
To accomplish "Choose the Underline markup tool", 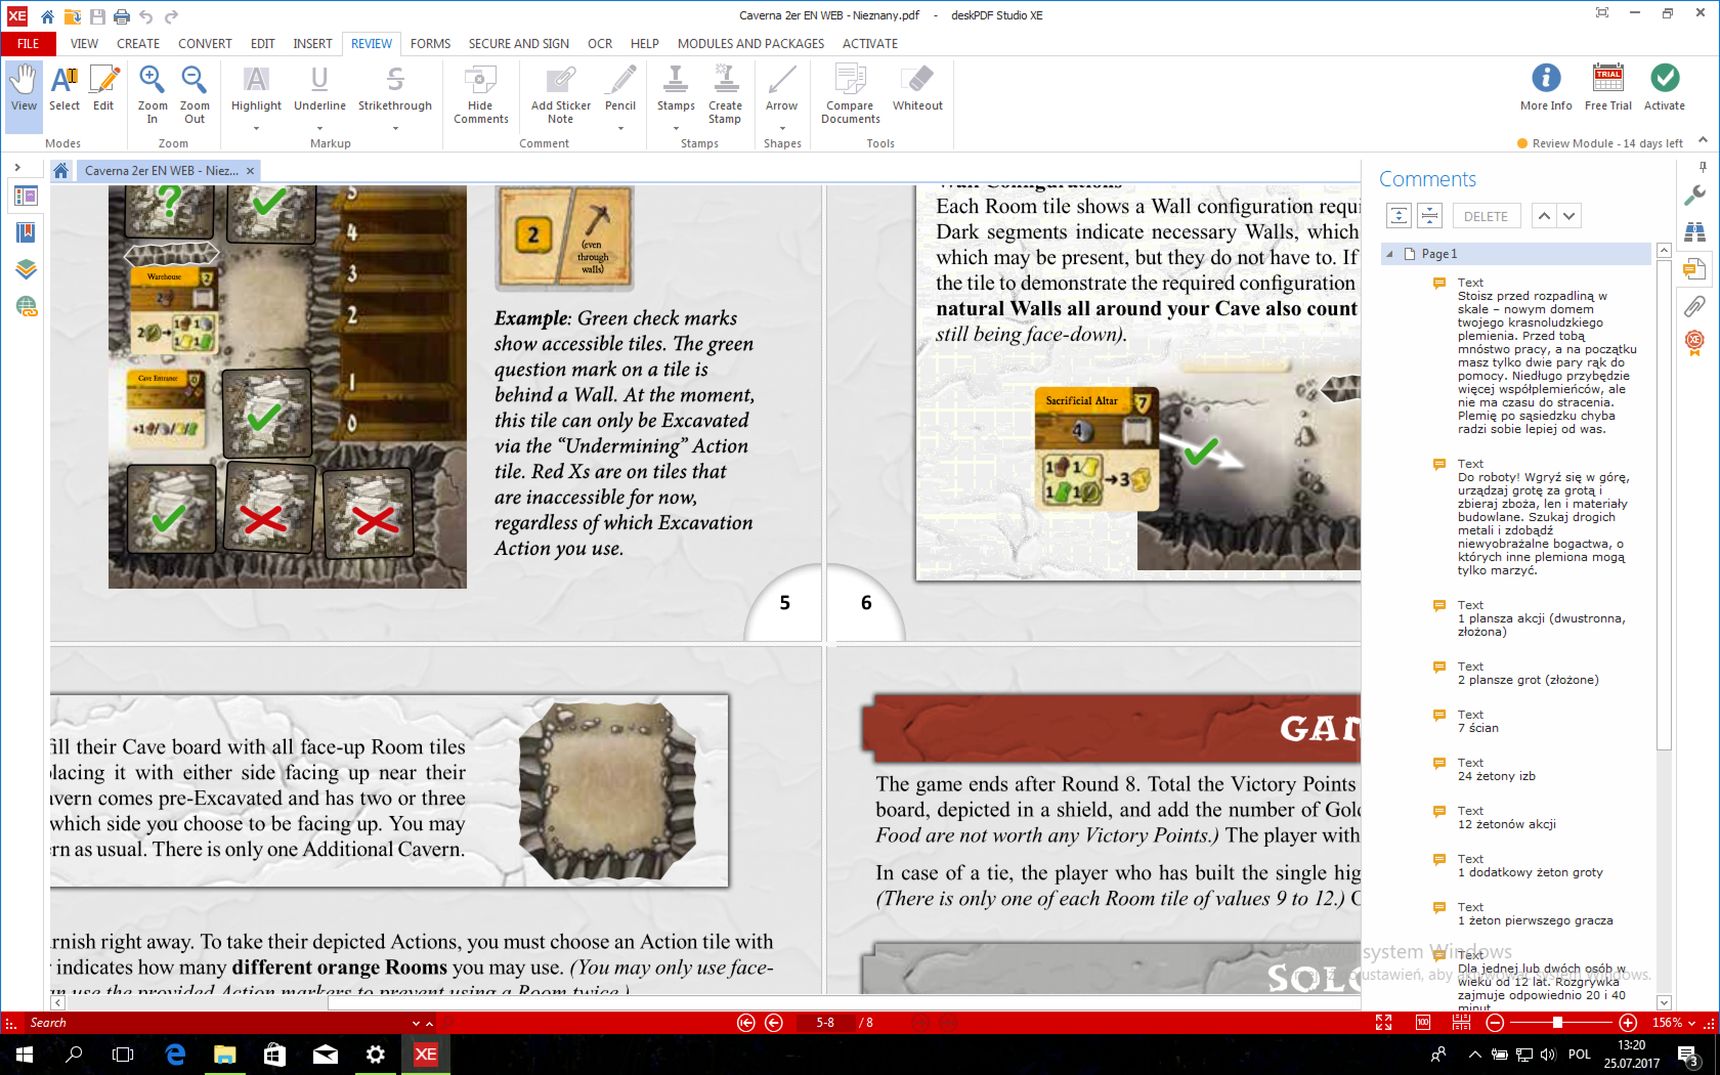I will [319, 88].
